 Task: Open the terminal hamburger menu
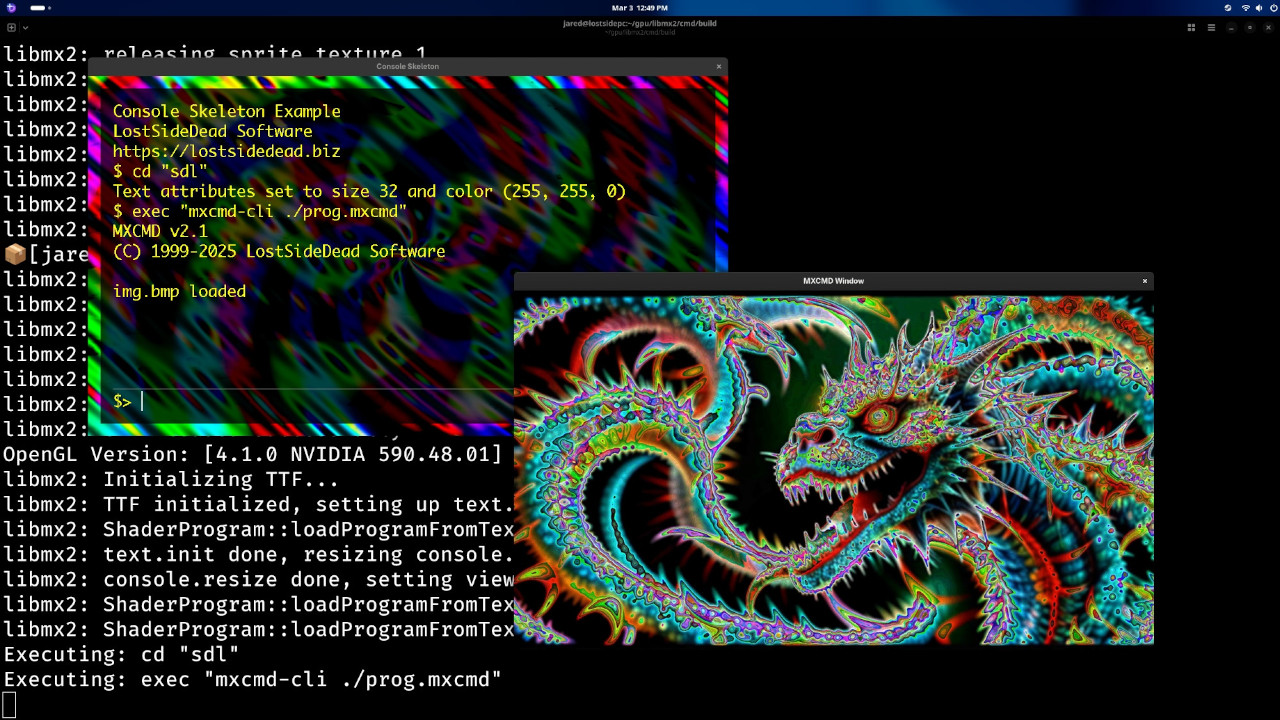tap(1211, 28)
